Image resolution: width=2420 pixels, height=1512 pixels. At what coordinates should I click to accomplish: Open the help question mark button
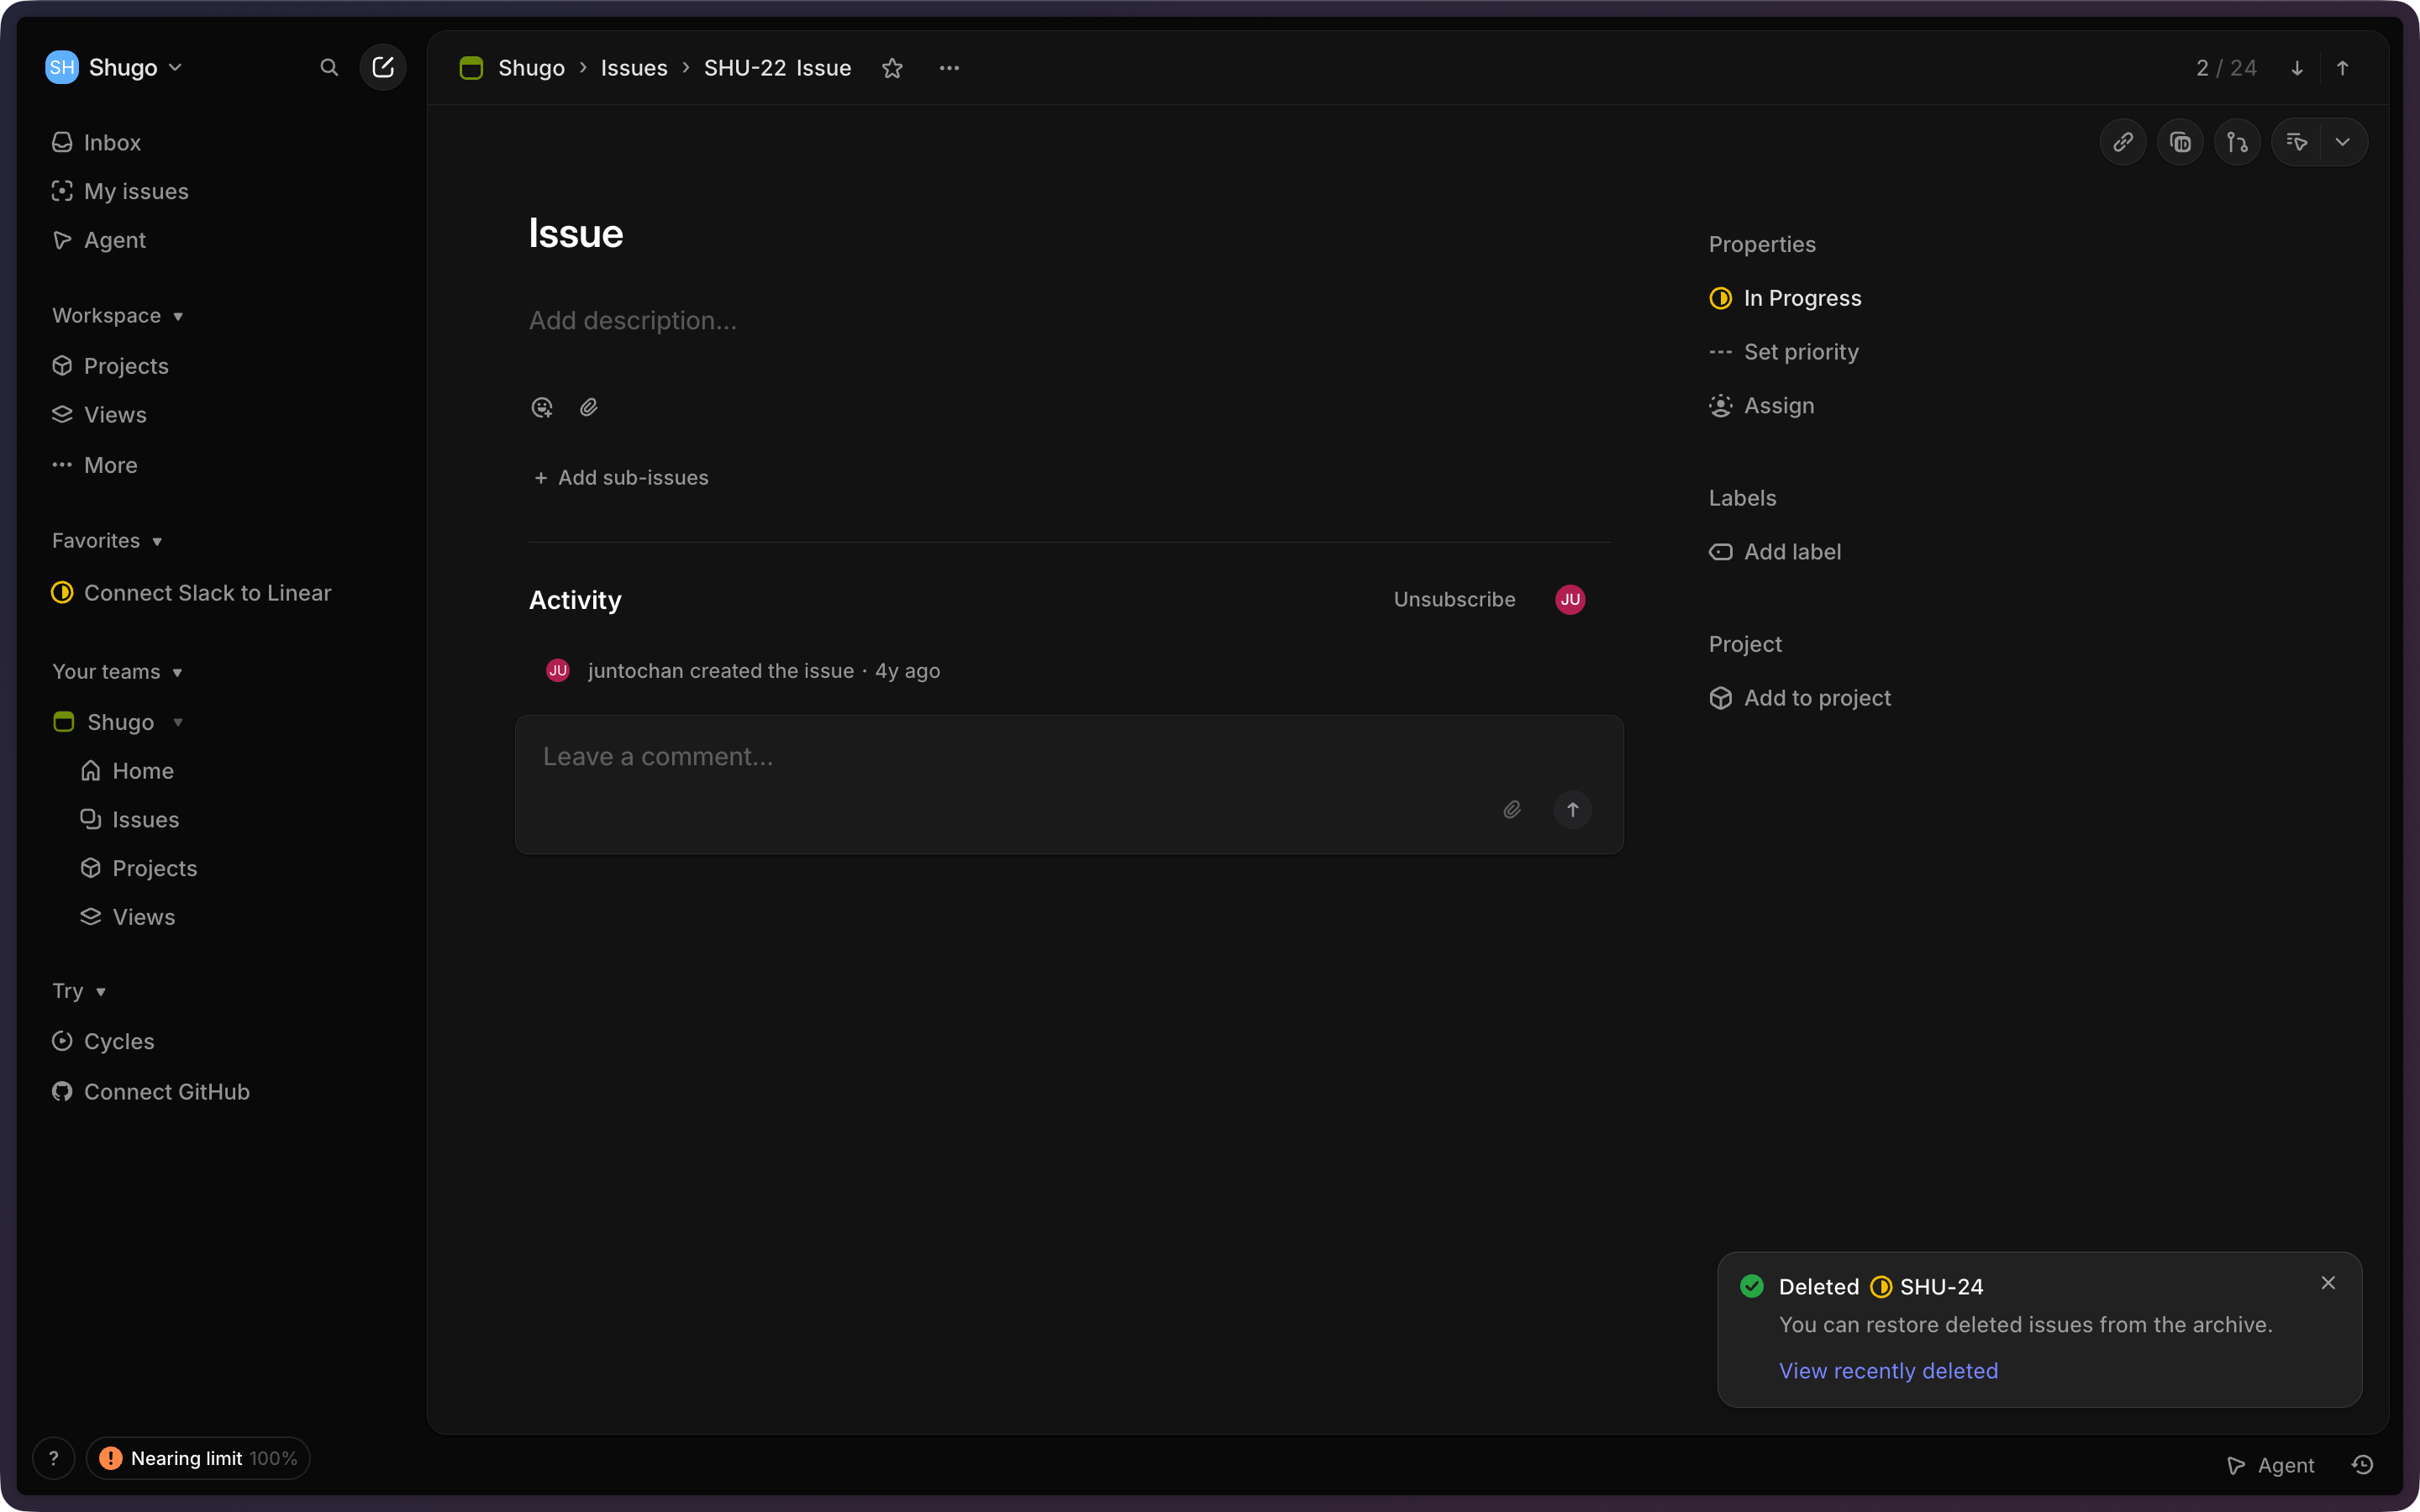tap(54, 1458)
